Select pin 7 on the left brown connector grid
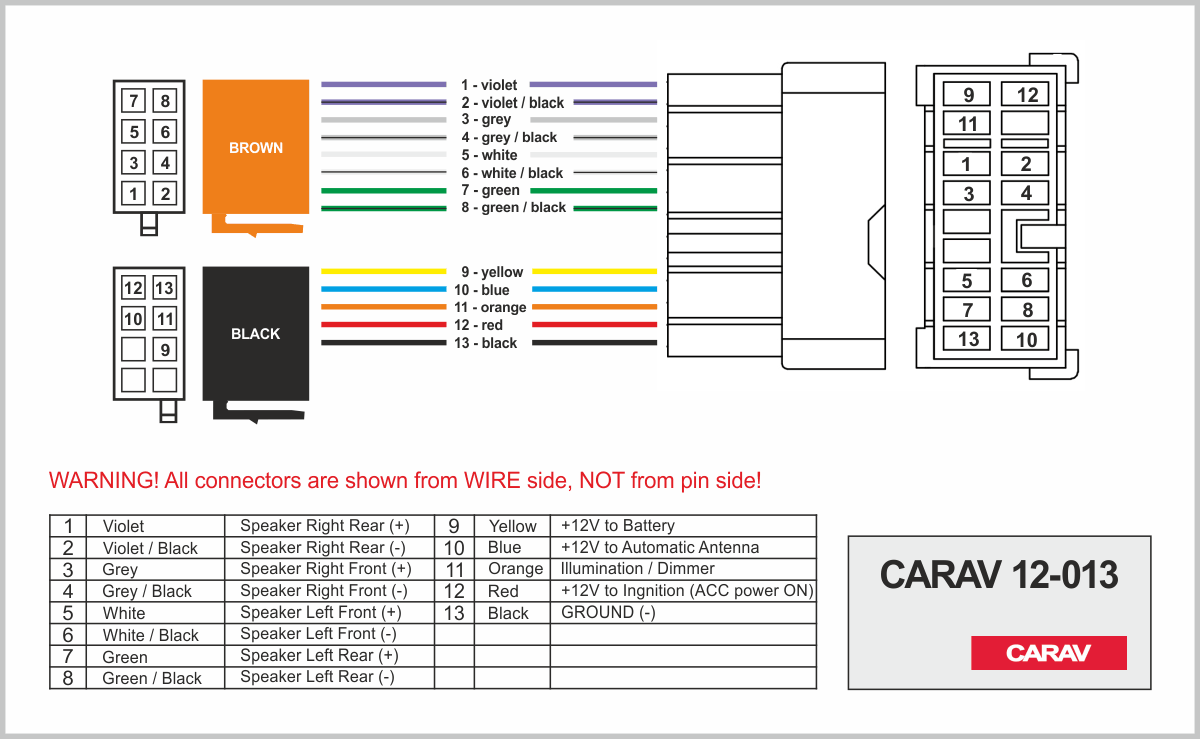This screenshot has width=1200, height=739. tap(134, 101)
